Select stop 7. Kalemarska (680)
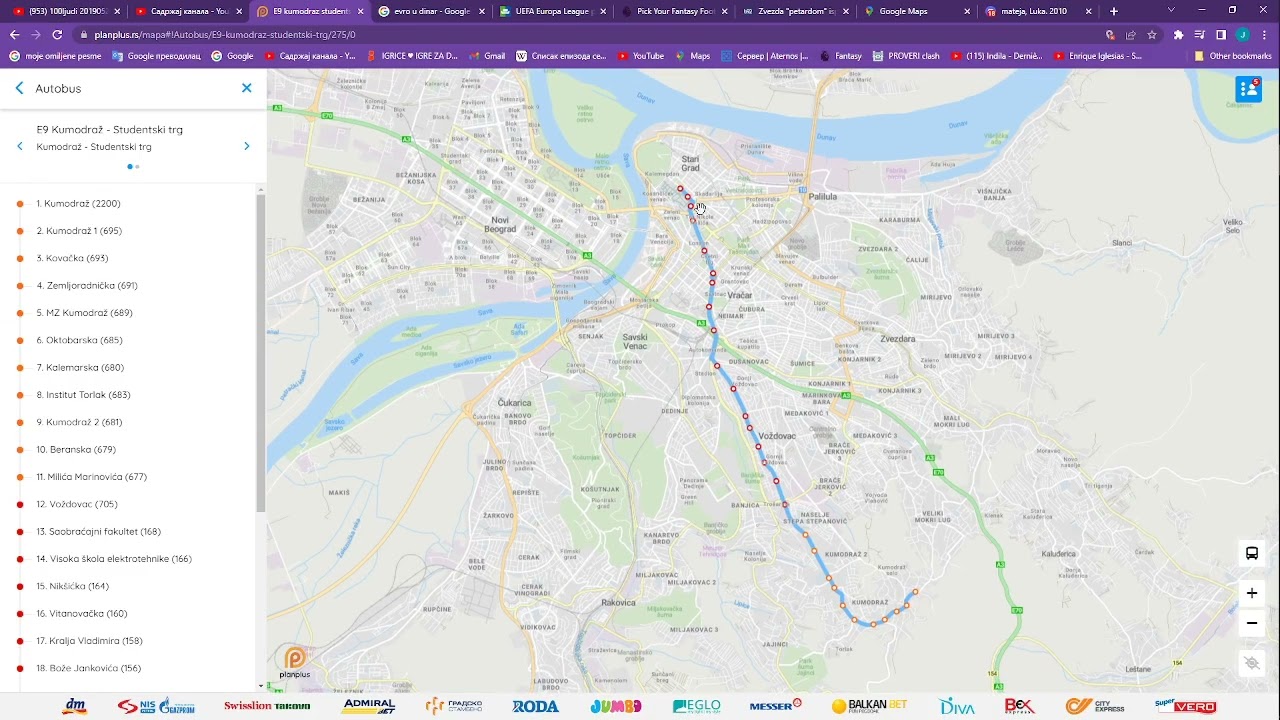The width and height of the screenshot is (1280, 720). (x=80, y=368)
